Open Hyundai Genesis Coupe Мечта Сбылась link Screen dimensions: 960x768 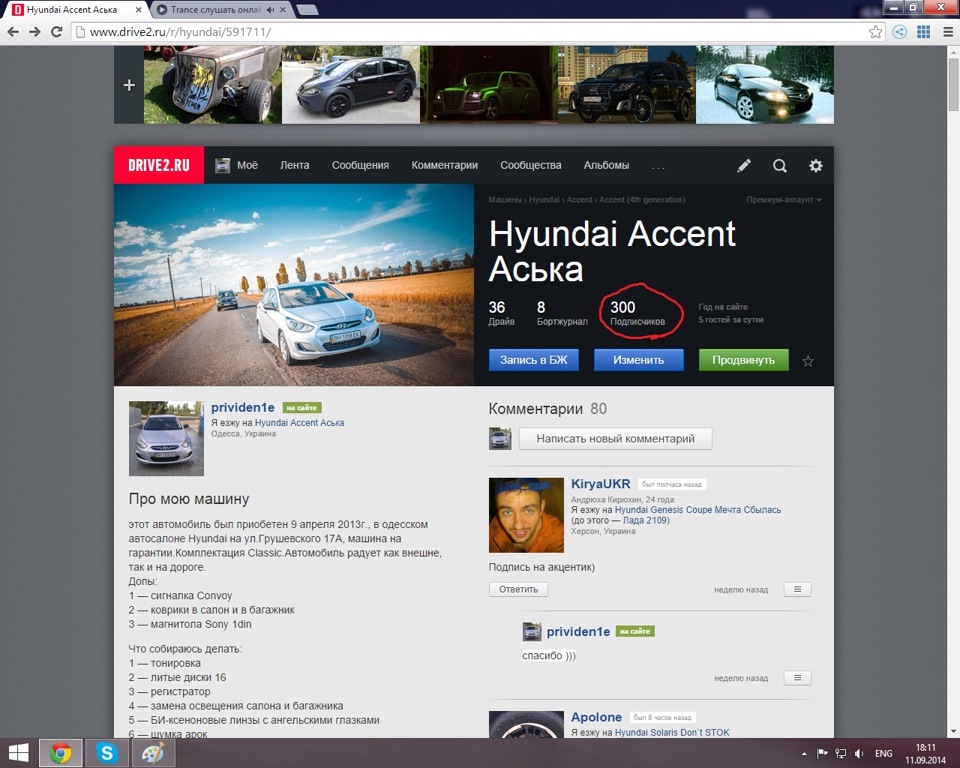pyautogui.click(x=698, y=510)
